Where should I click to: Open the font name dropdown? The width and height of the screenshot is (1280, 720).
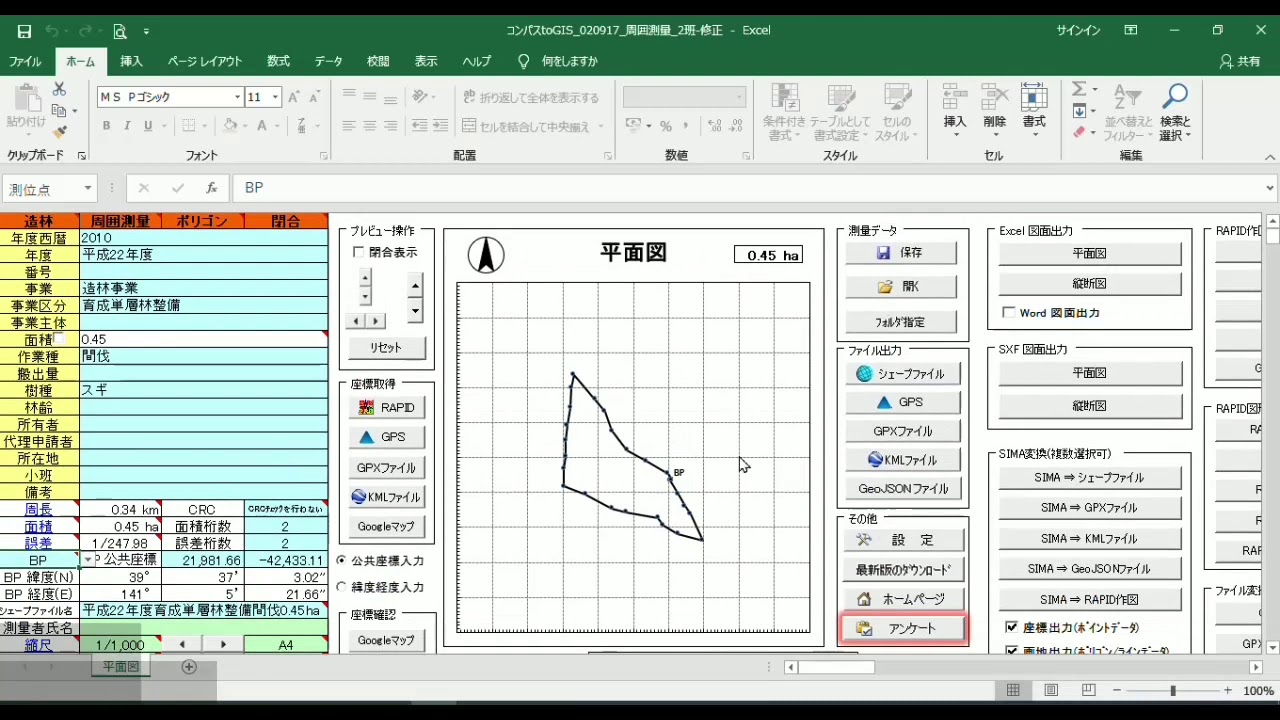(237, 97)
